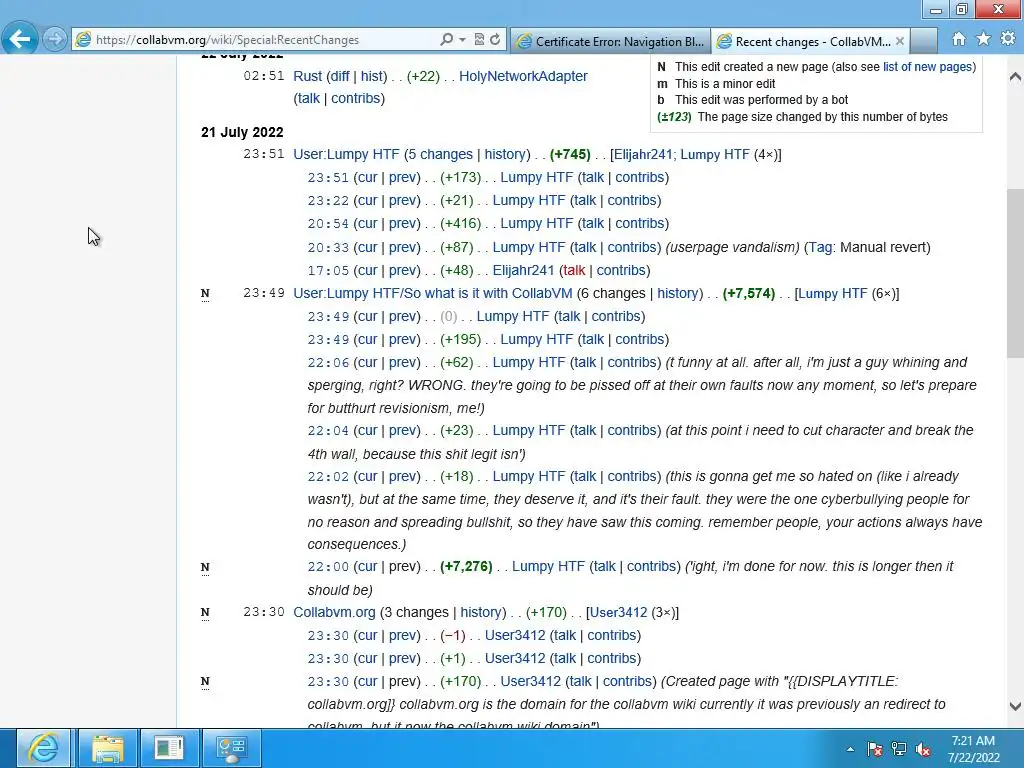1024x768 pixels.
Task: Open Elijahr241 red talk link
Action: pos(574,270)
